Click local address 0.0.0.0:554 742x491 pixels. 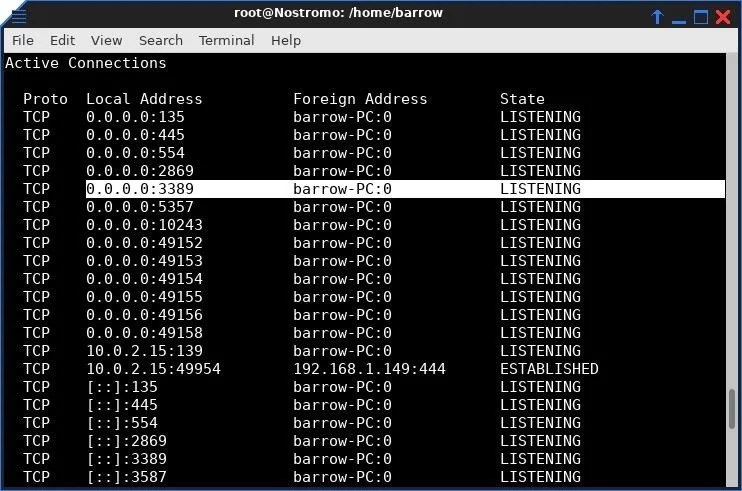(x=135, y=153)
